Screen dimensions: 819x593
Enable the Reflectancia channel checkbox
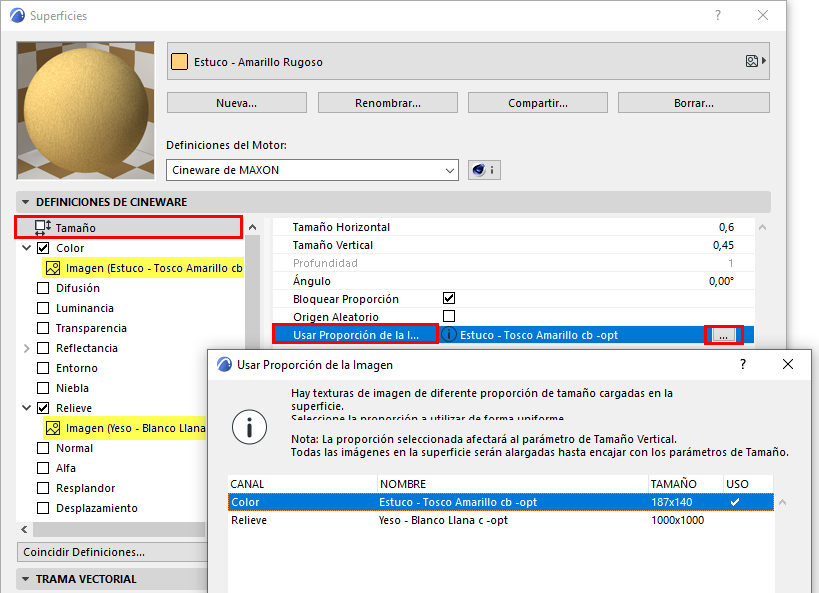[x=43, y=348]
